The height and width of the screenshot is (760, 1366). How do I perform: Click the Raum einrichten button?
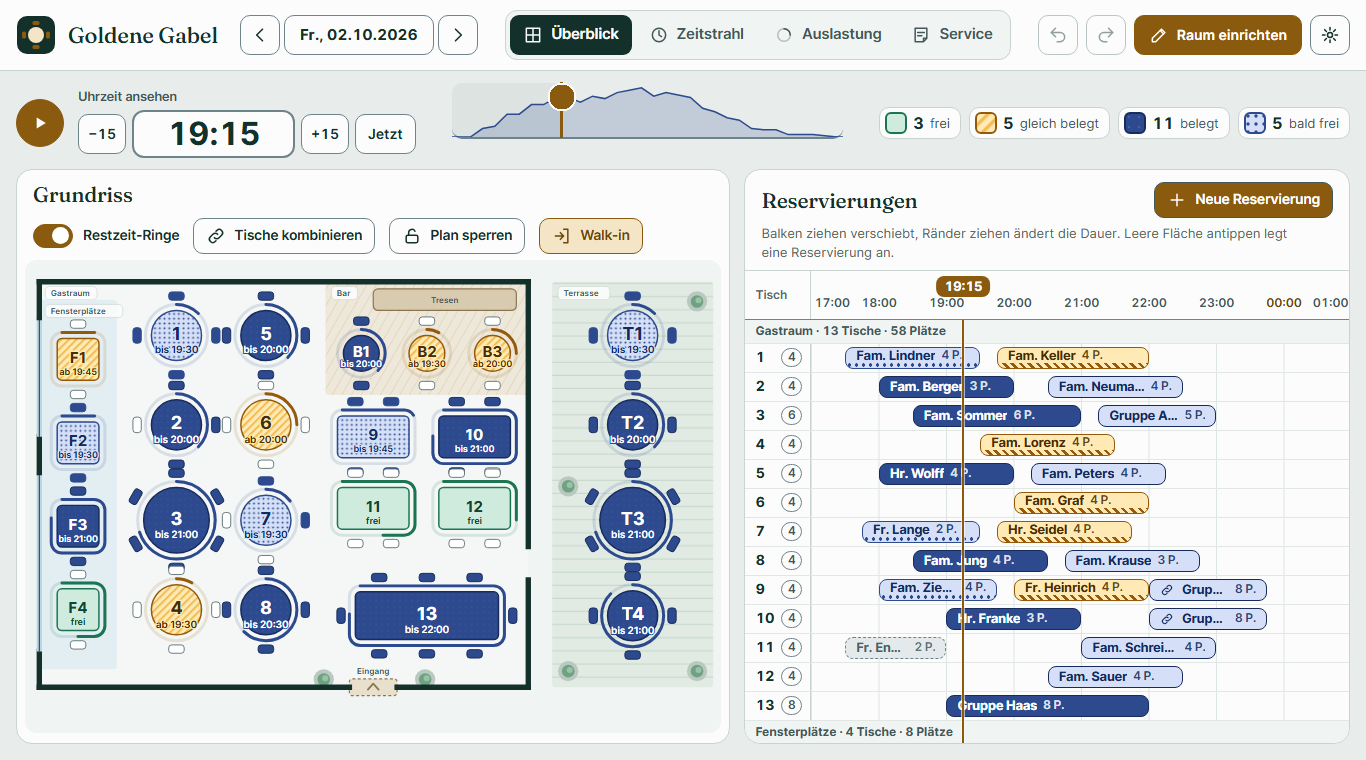click(1218, 35)
